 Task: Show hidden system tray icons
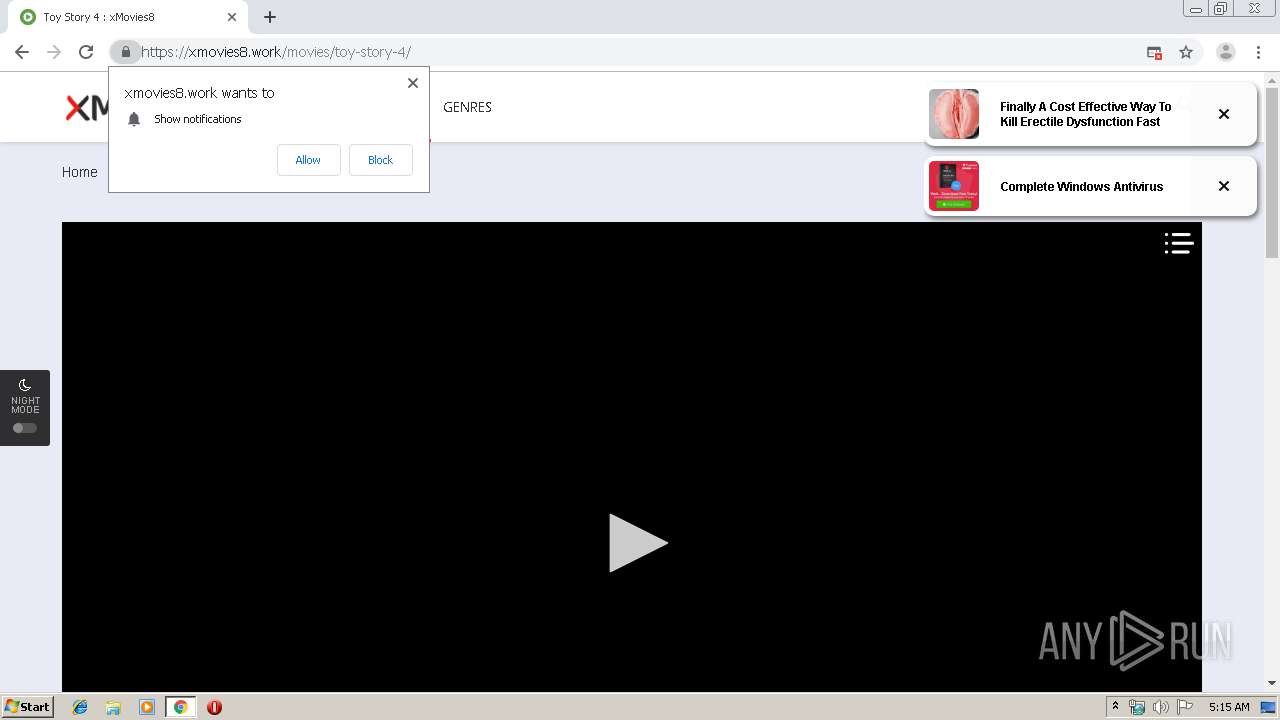pyautogui.click(x=1115, y=707)
